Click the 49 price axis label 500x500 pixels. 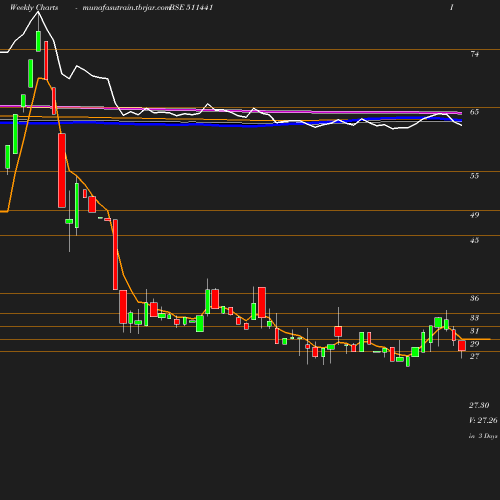click(474, 215)
